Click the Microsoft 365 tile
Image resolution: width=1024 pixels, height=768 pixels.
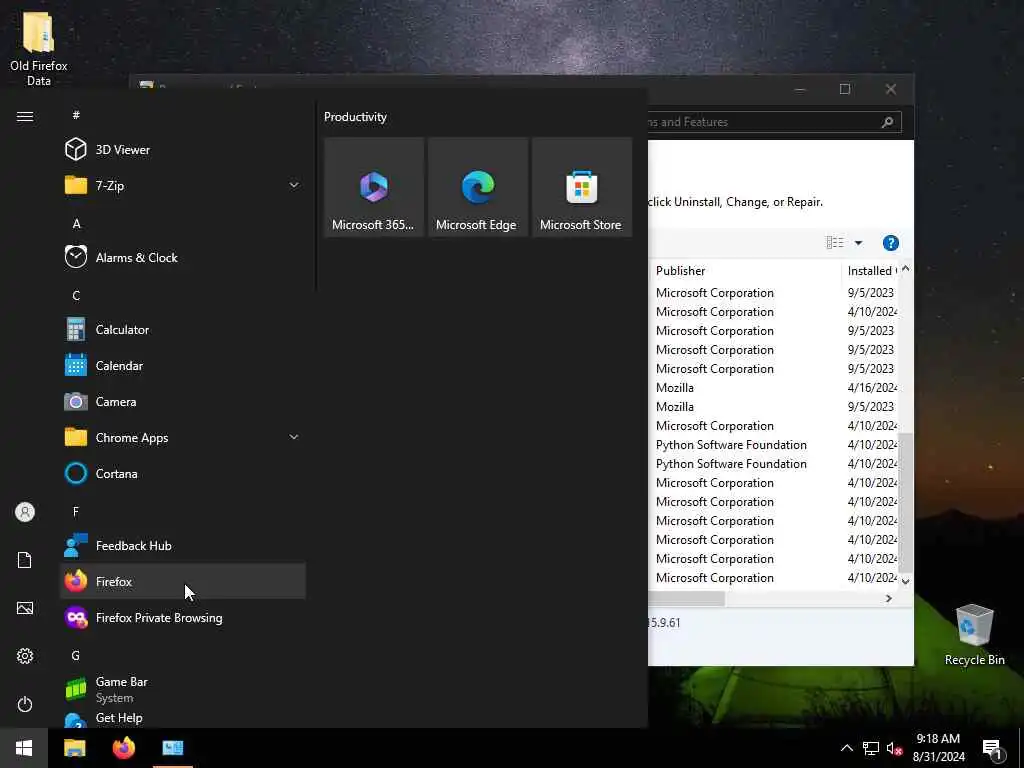pyautogui.click(x=374, y=187)
